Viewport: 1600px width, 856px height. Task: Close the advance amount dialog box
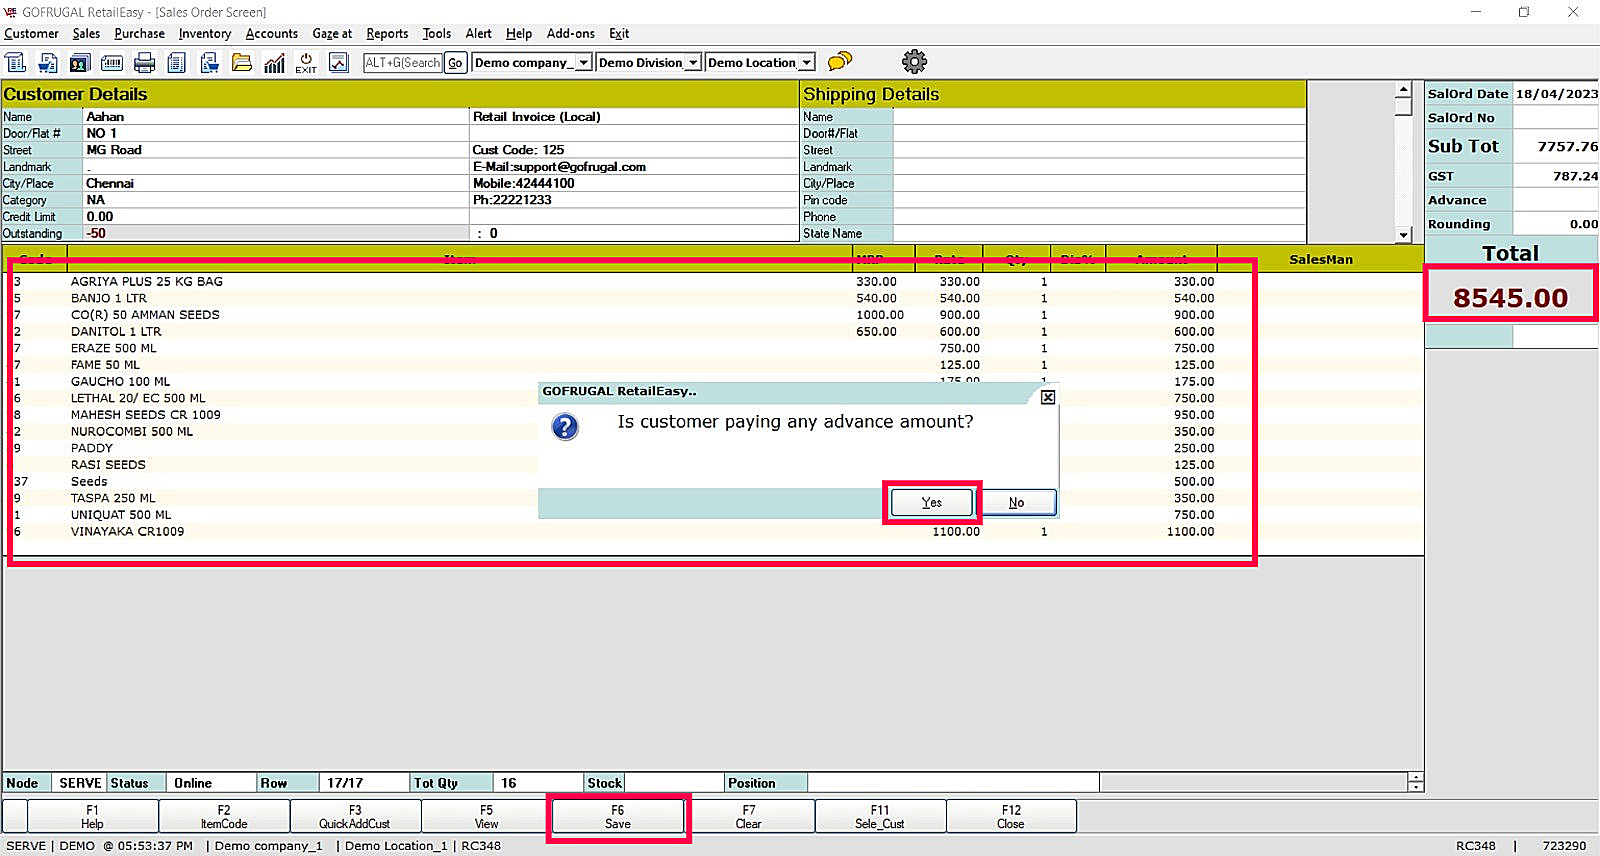[x=1047, y=397]
